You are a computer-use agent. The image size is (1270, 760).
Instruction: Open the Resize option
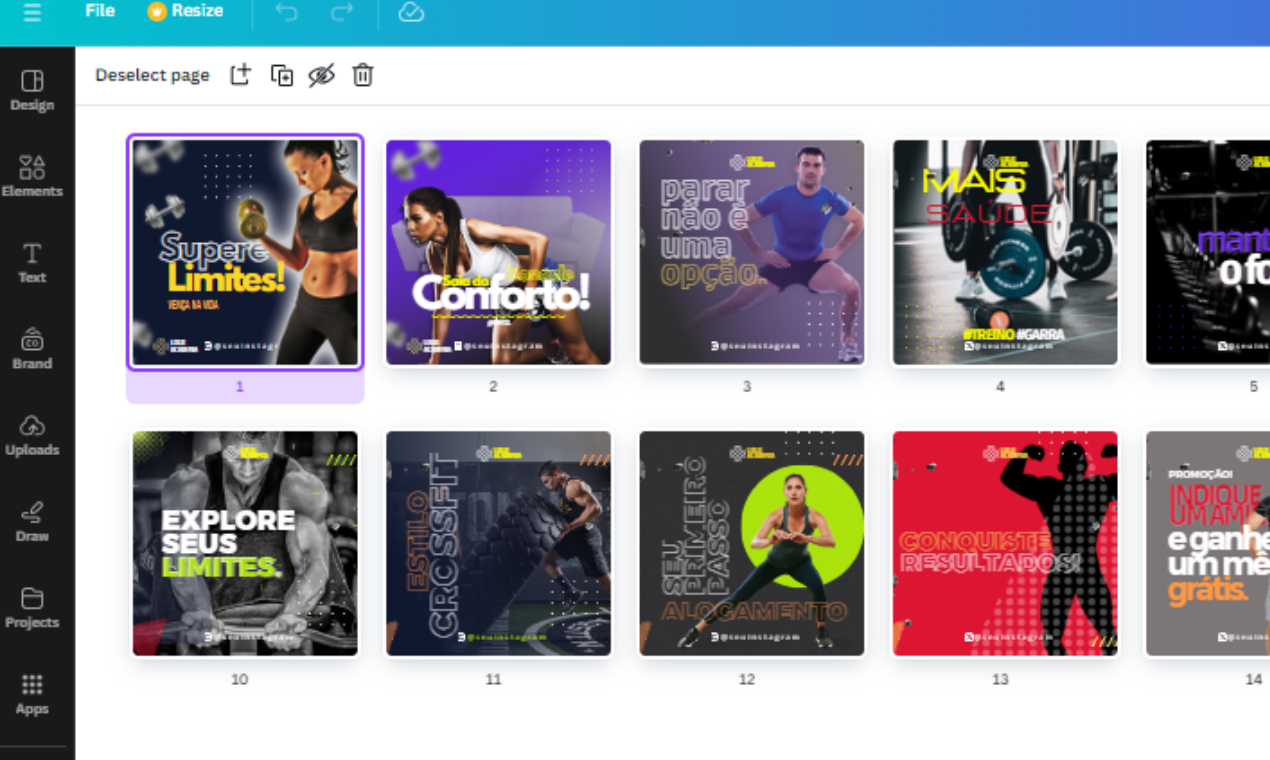(x=186, y=11)
